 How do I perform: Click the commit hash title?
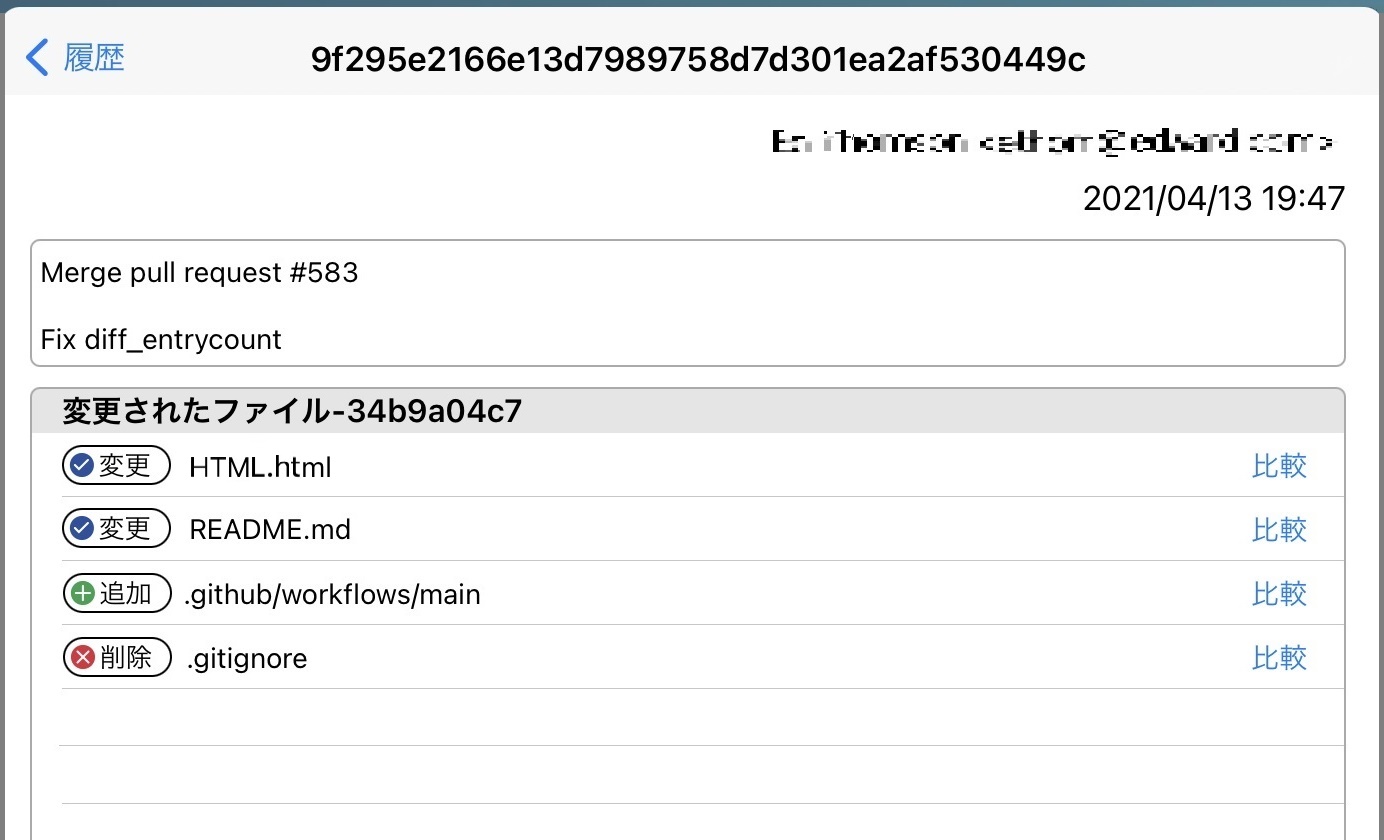coord(698,60)
